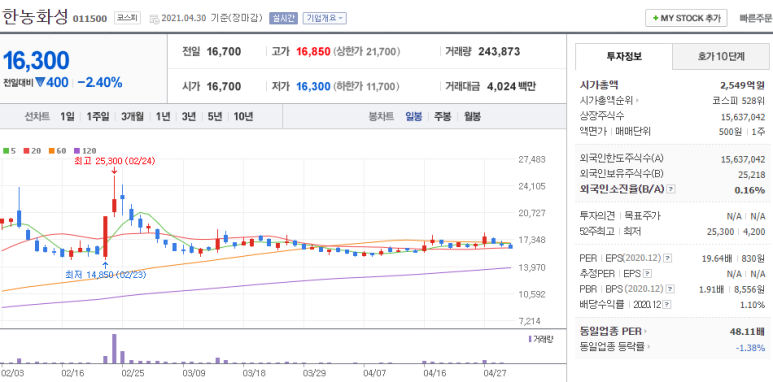Expand the 동일업종 PER arrow link

645,332
